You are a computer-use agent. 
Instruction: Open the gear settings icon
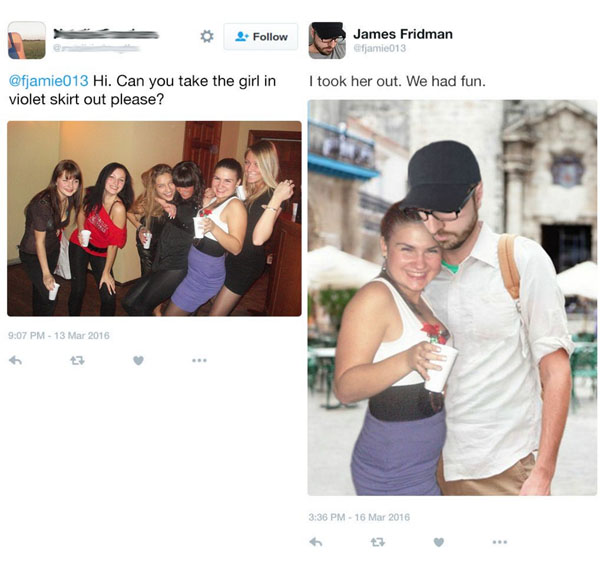point(207,36)
